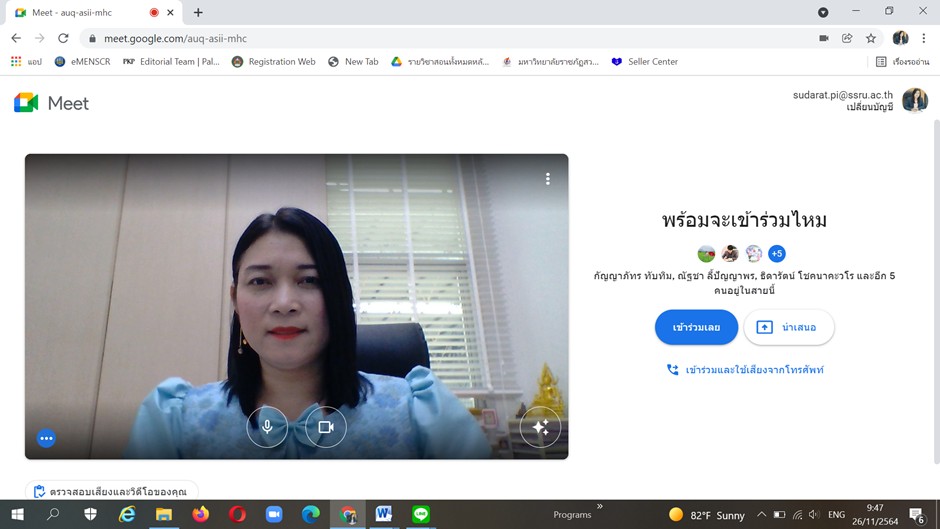
Task: Click the +5 participants badge
Action: [777, 254]
